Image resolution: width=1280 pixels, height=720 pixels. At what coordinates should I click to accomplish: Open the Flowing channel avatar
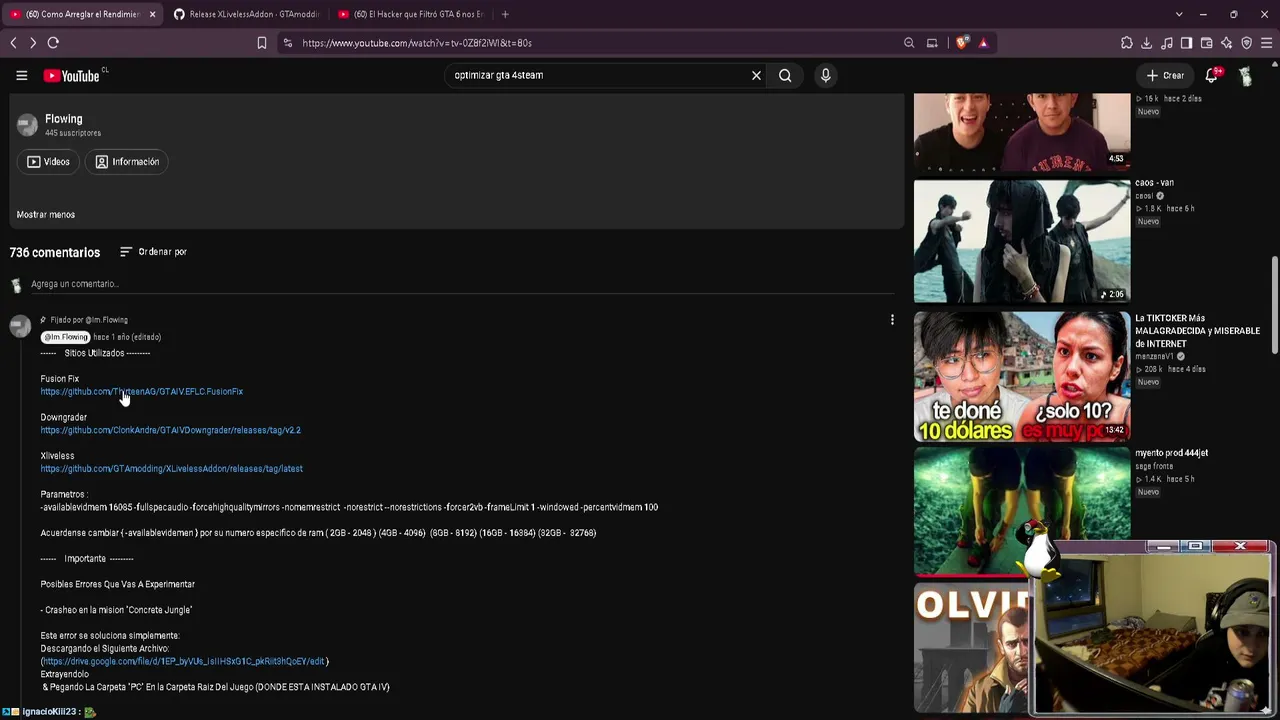tap(27, 125)
